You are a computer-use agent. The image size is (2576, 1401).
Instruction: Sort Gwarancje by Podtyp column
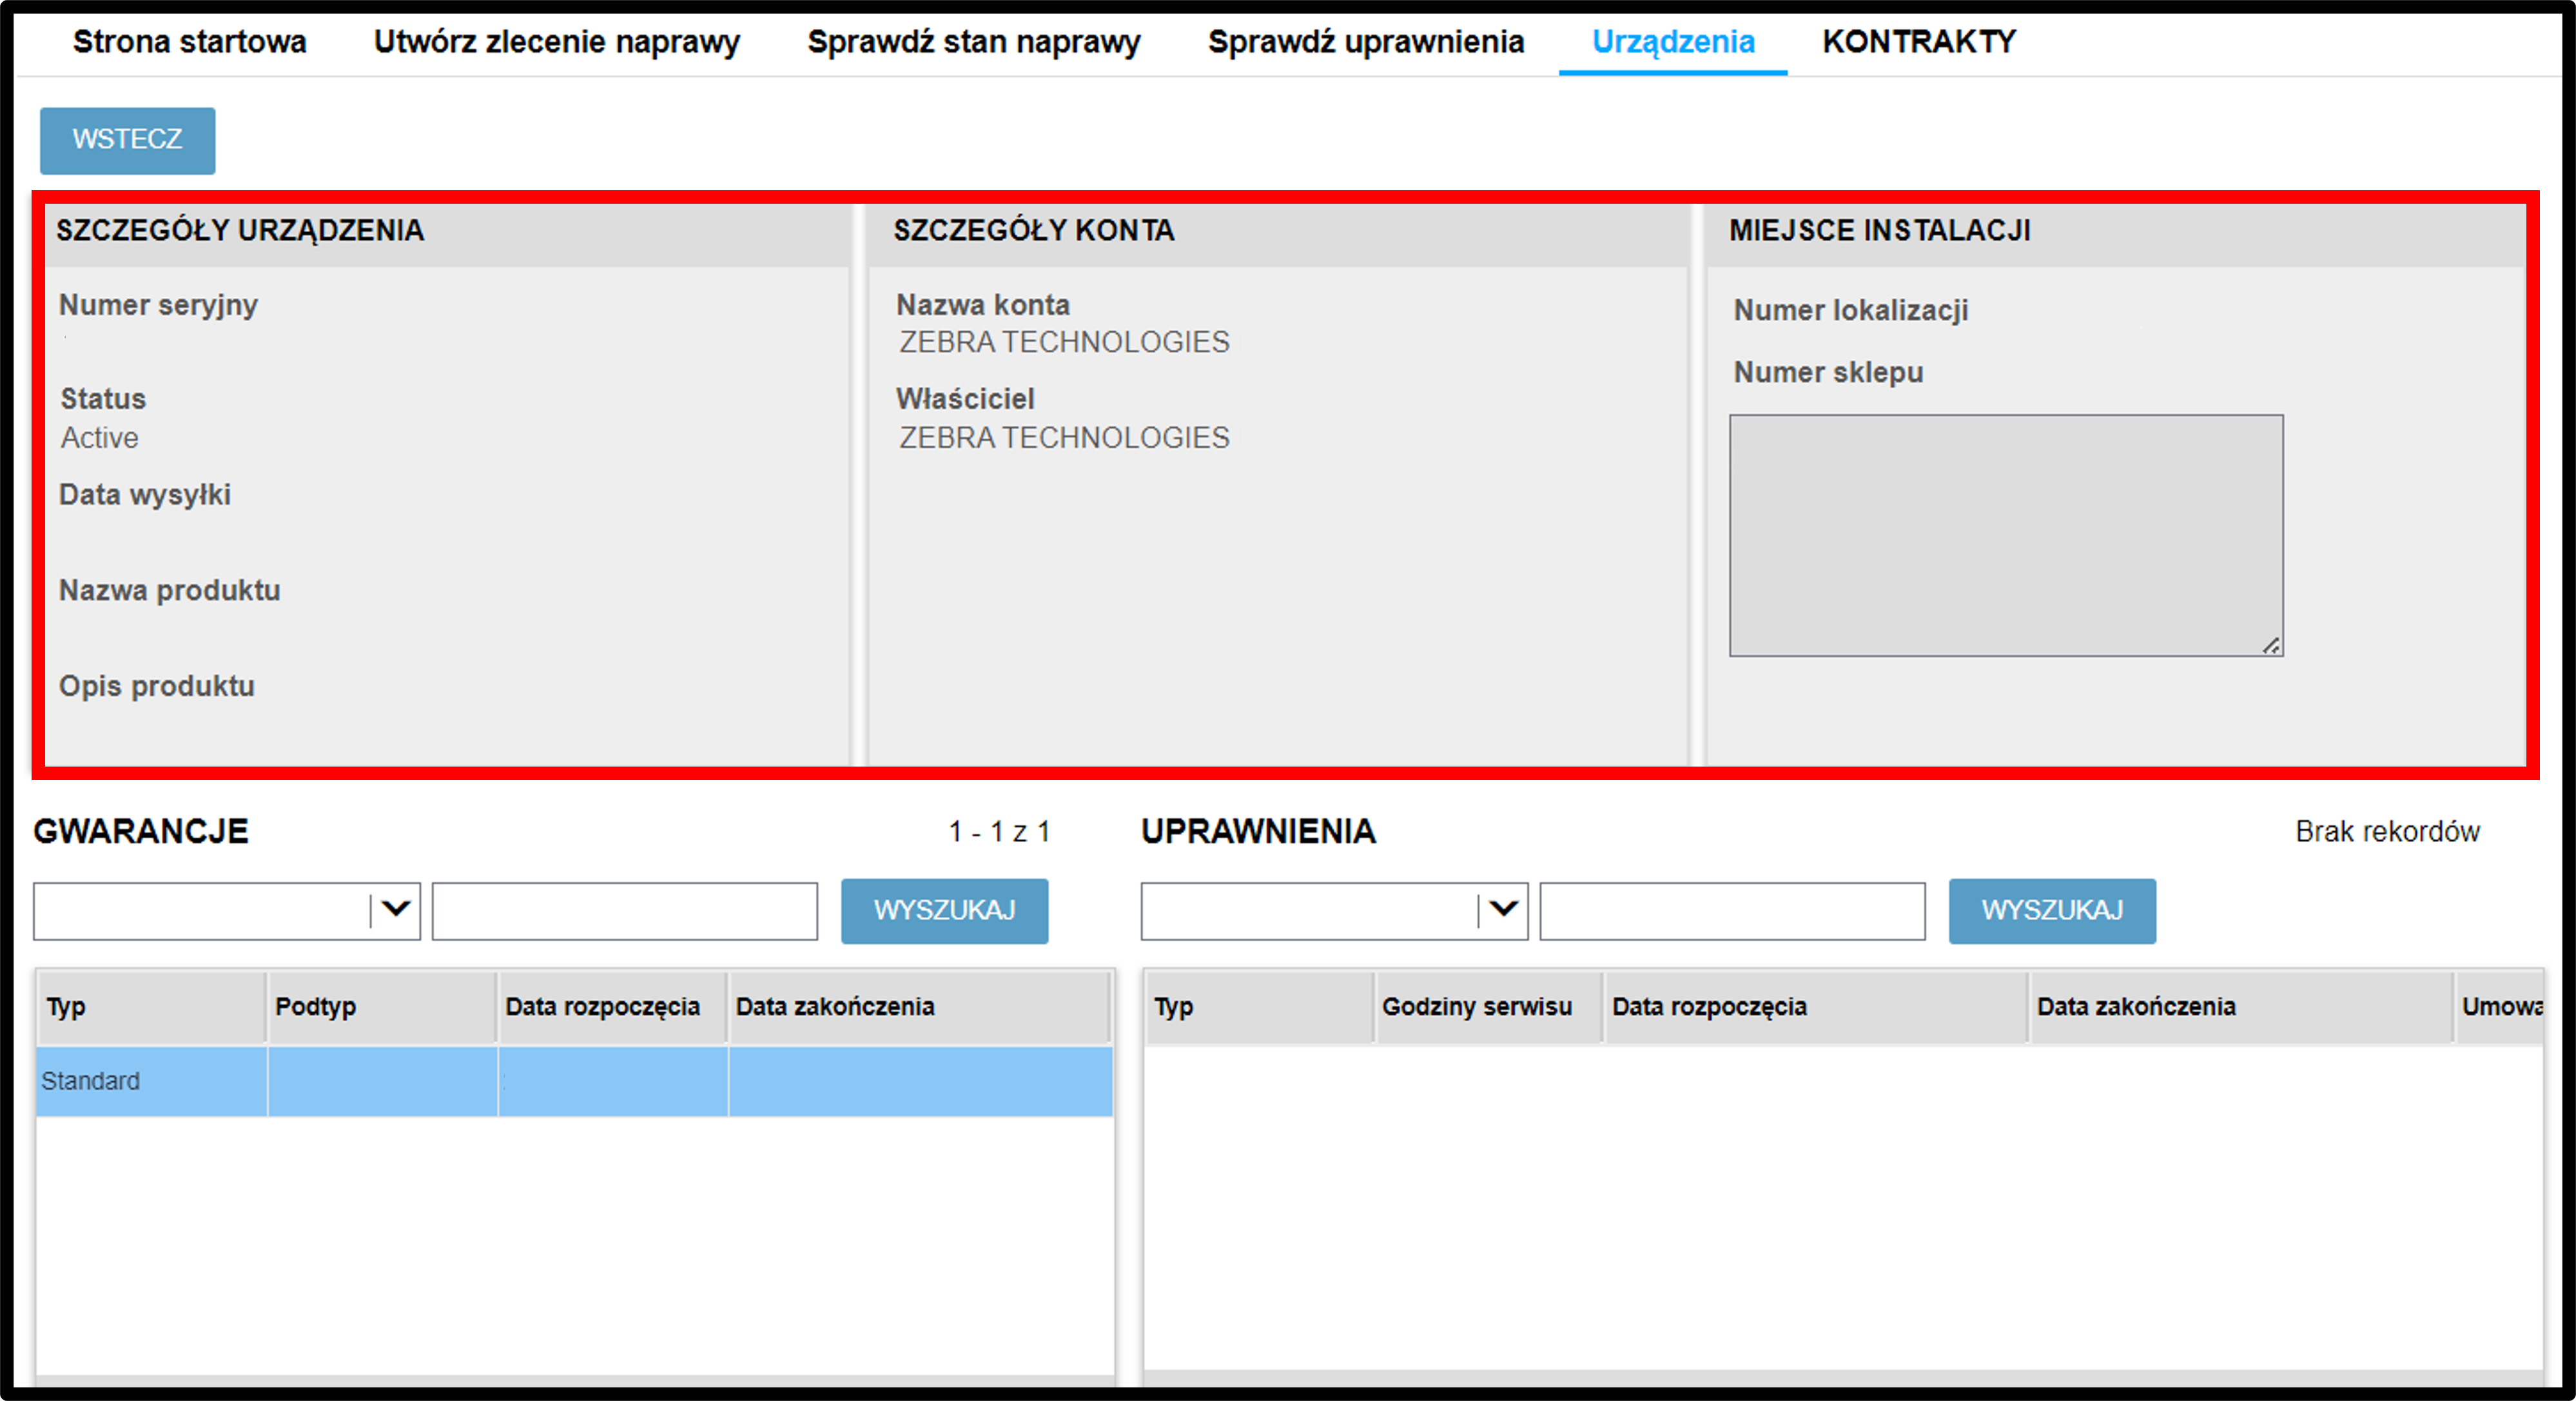coord(381,1007)
